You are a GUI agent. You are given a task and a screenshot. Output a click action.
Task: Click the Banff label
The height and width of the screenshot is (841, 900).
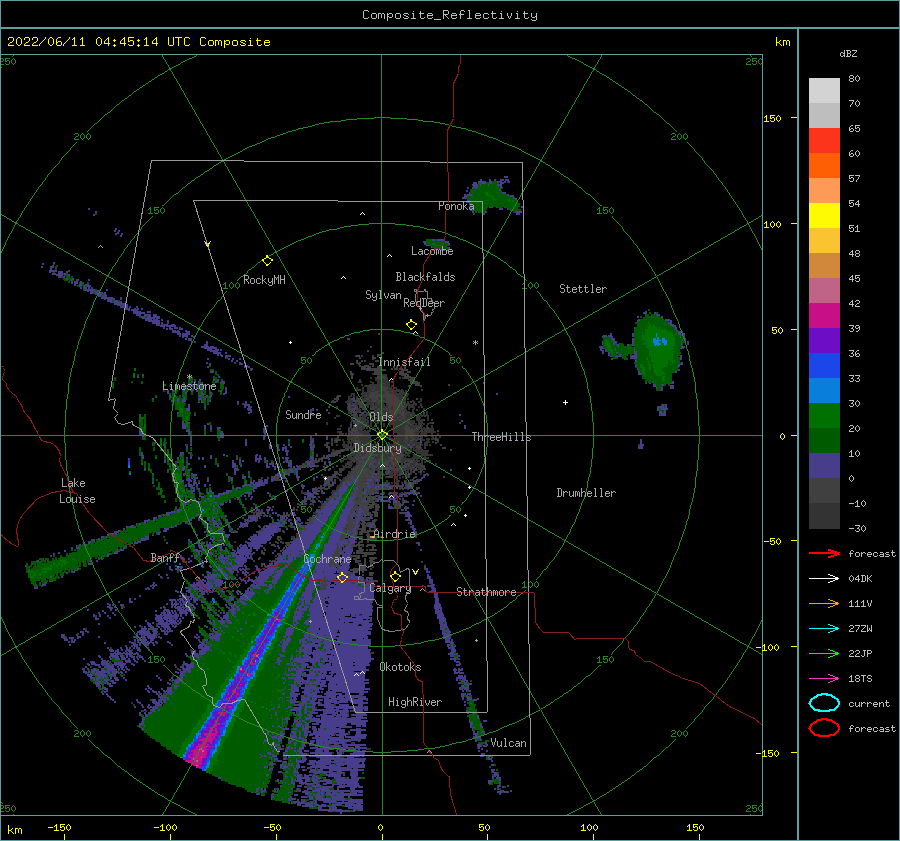pyautogui.click(x=165, y=557)
